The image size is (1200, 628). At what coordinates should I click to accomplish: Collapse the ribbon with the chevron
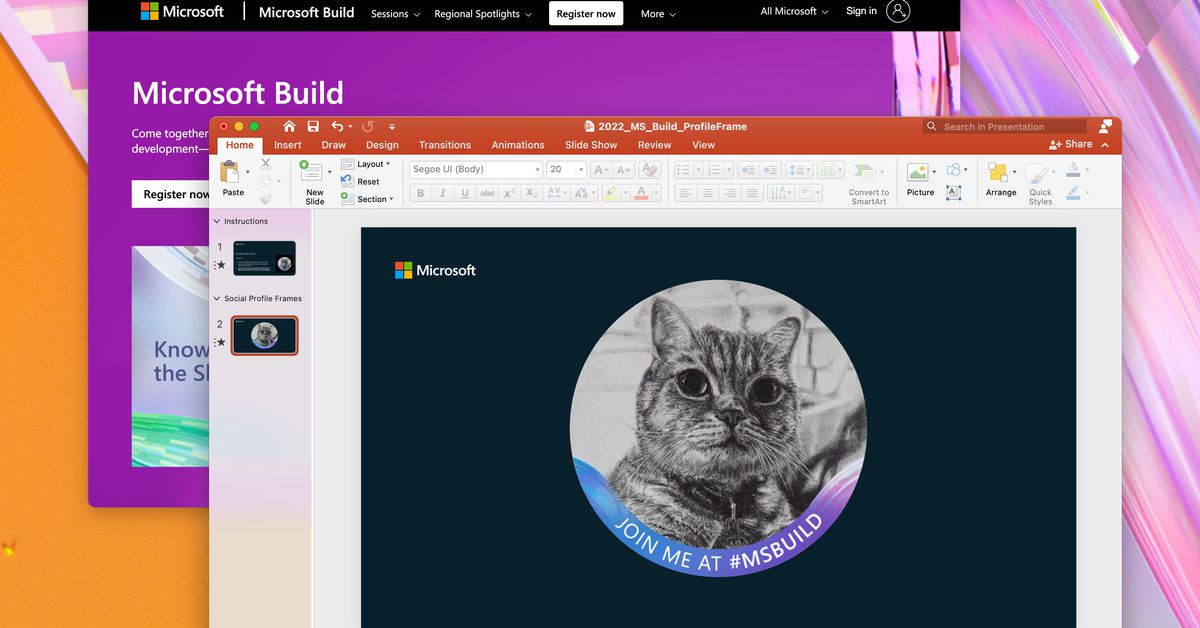coord(1105,145)
